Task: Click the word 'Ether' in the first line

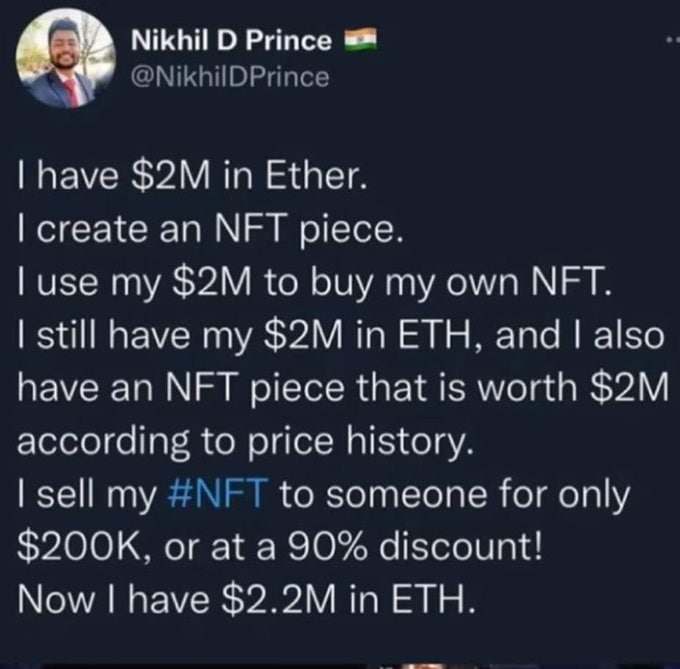Action: [313, 176]
